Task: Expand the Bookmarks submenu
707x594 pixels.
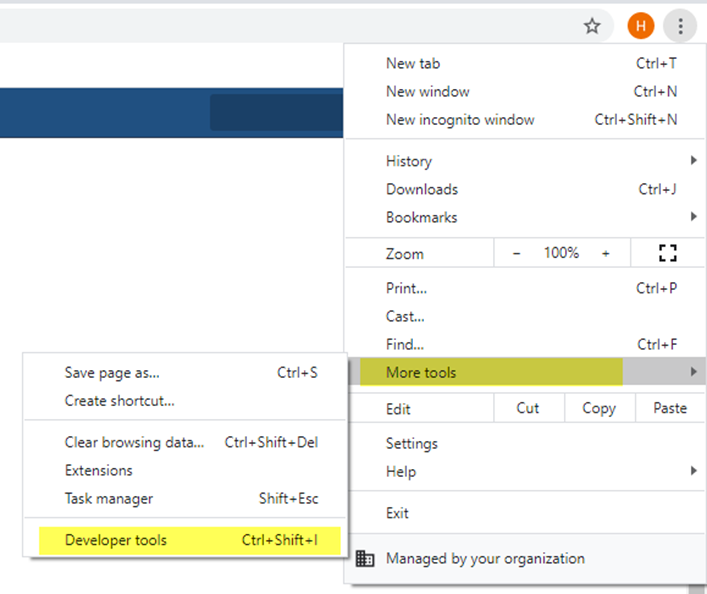Action: (525, 217)
